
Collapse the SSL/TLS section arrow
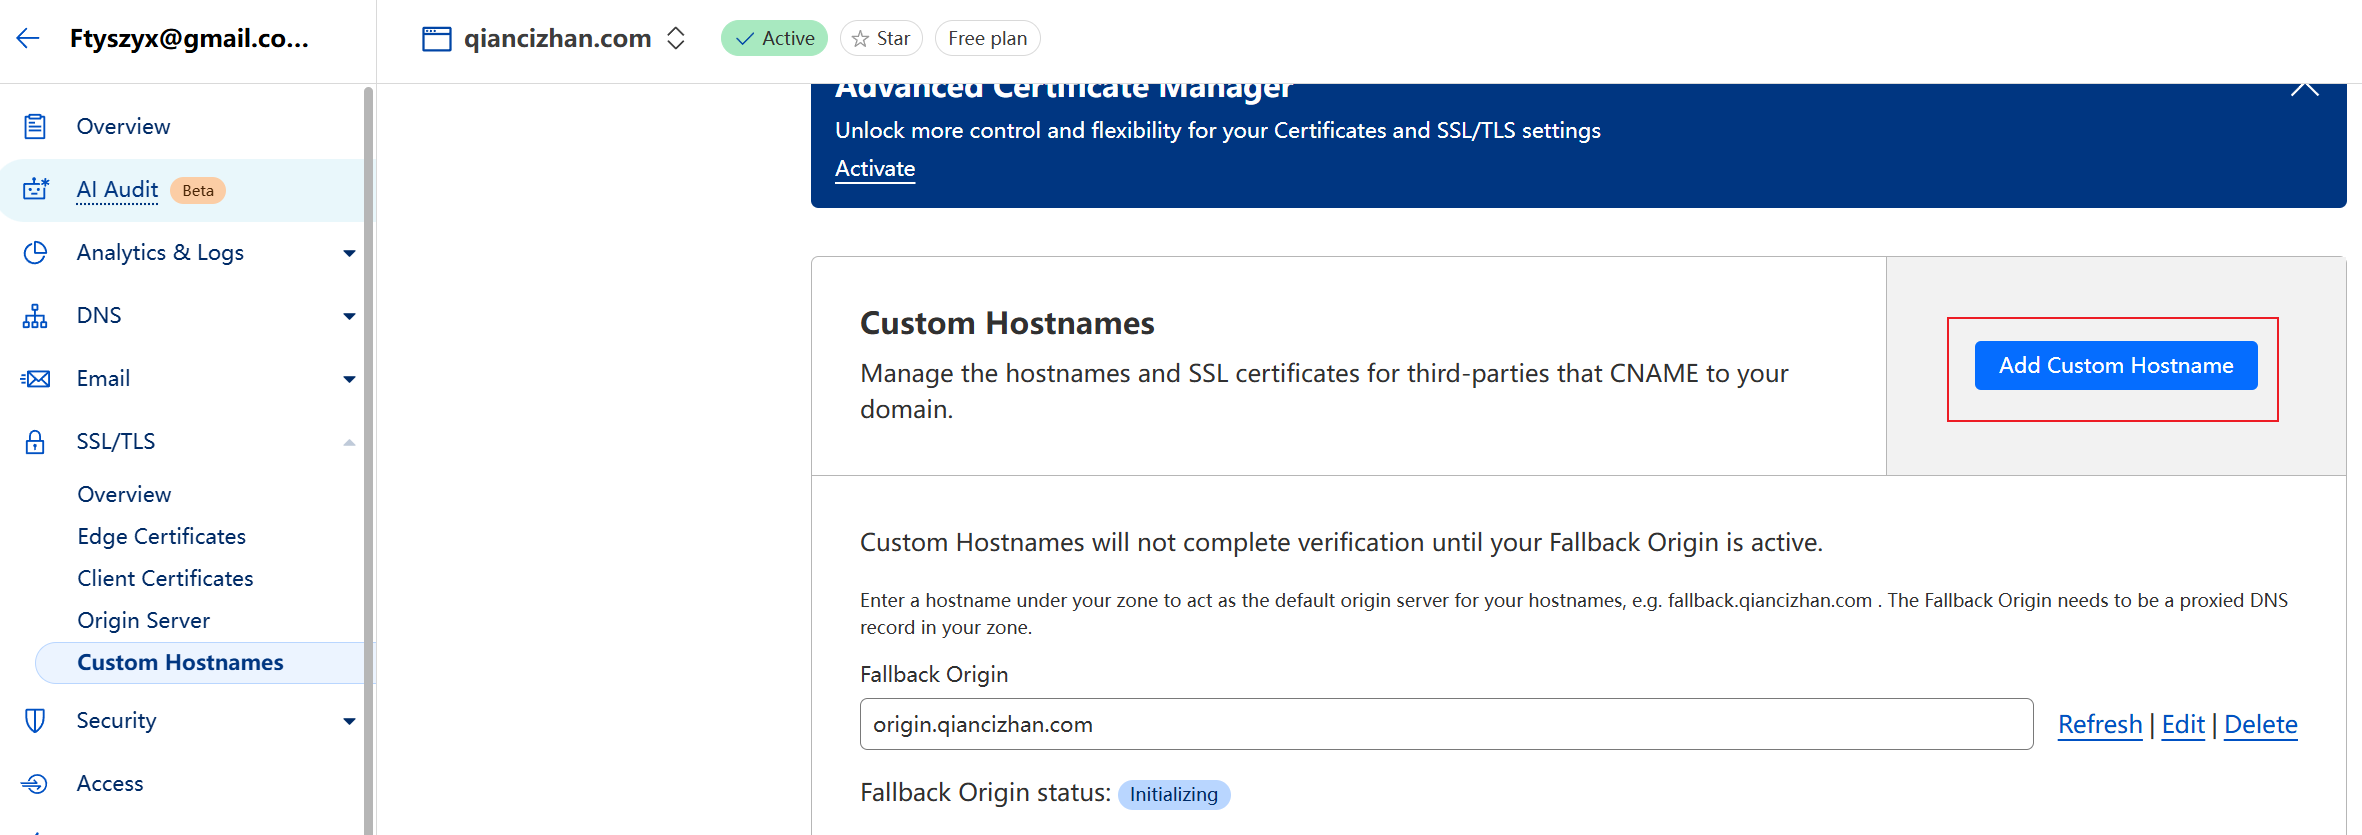pyautogui.click(x=349, y=442)
